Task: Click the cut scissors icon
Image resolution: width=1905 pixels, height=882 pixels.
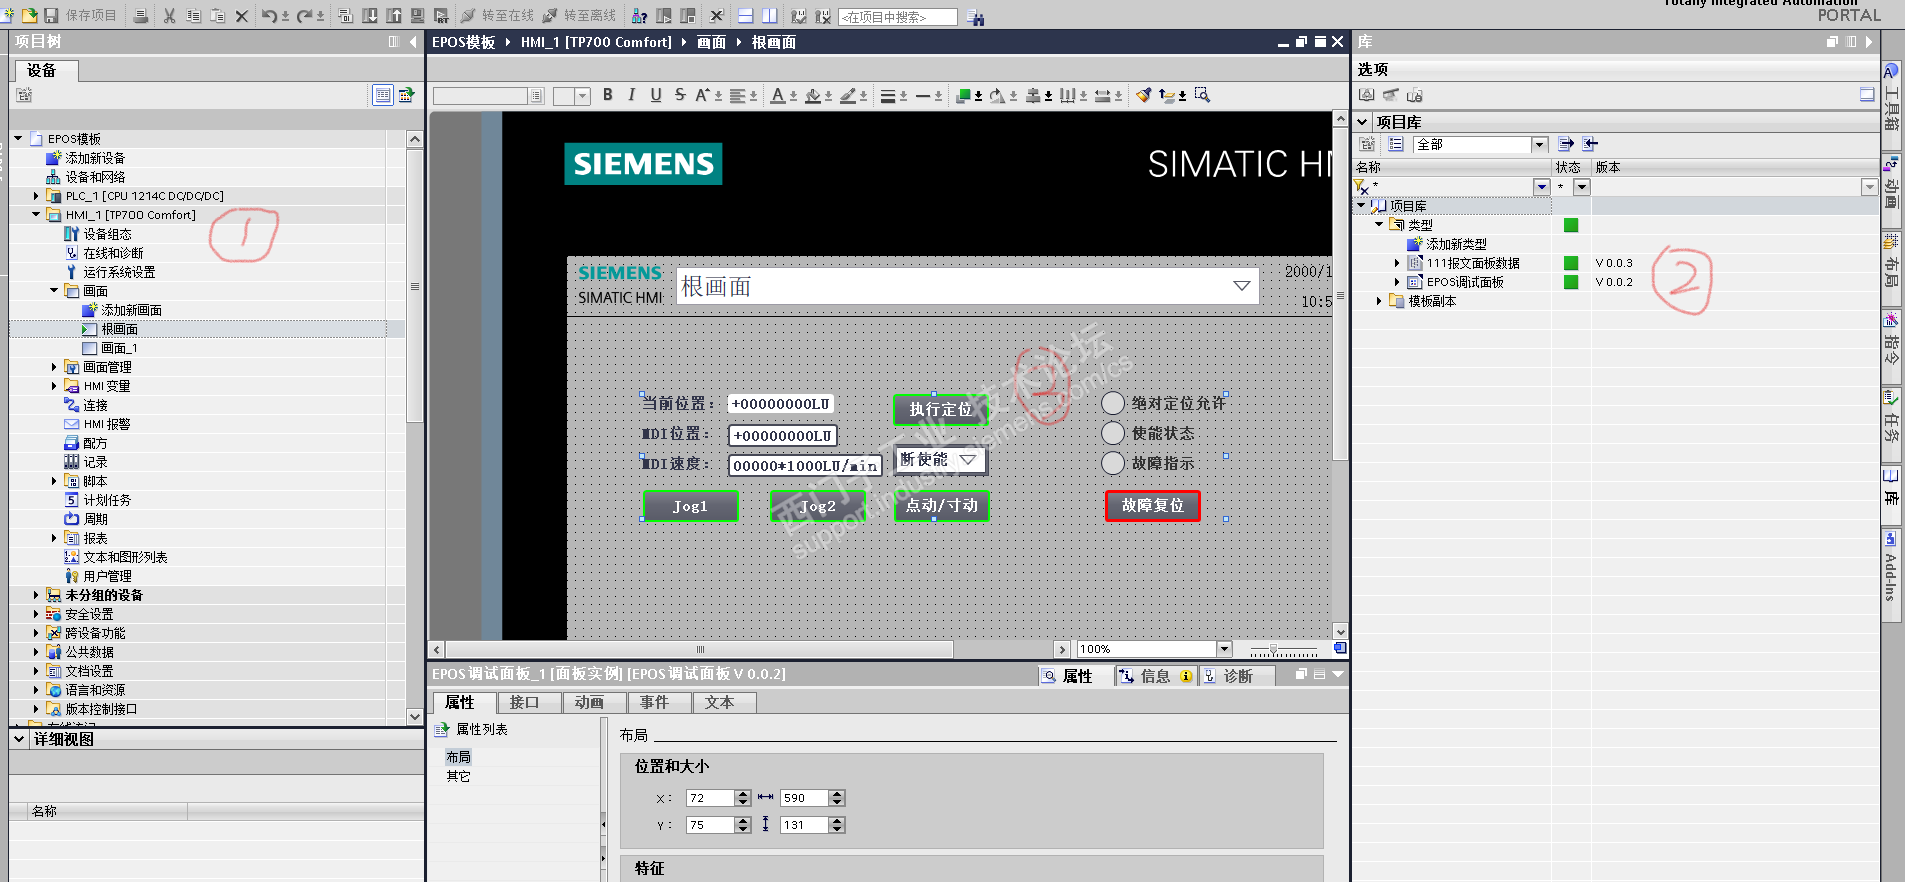Action: 169,15
